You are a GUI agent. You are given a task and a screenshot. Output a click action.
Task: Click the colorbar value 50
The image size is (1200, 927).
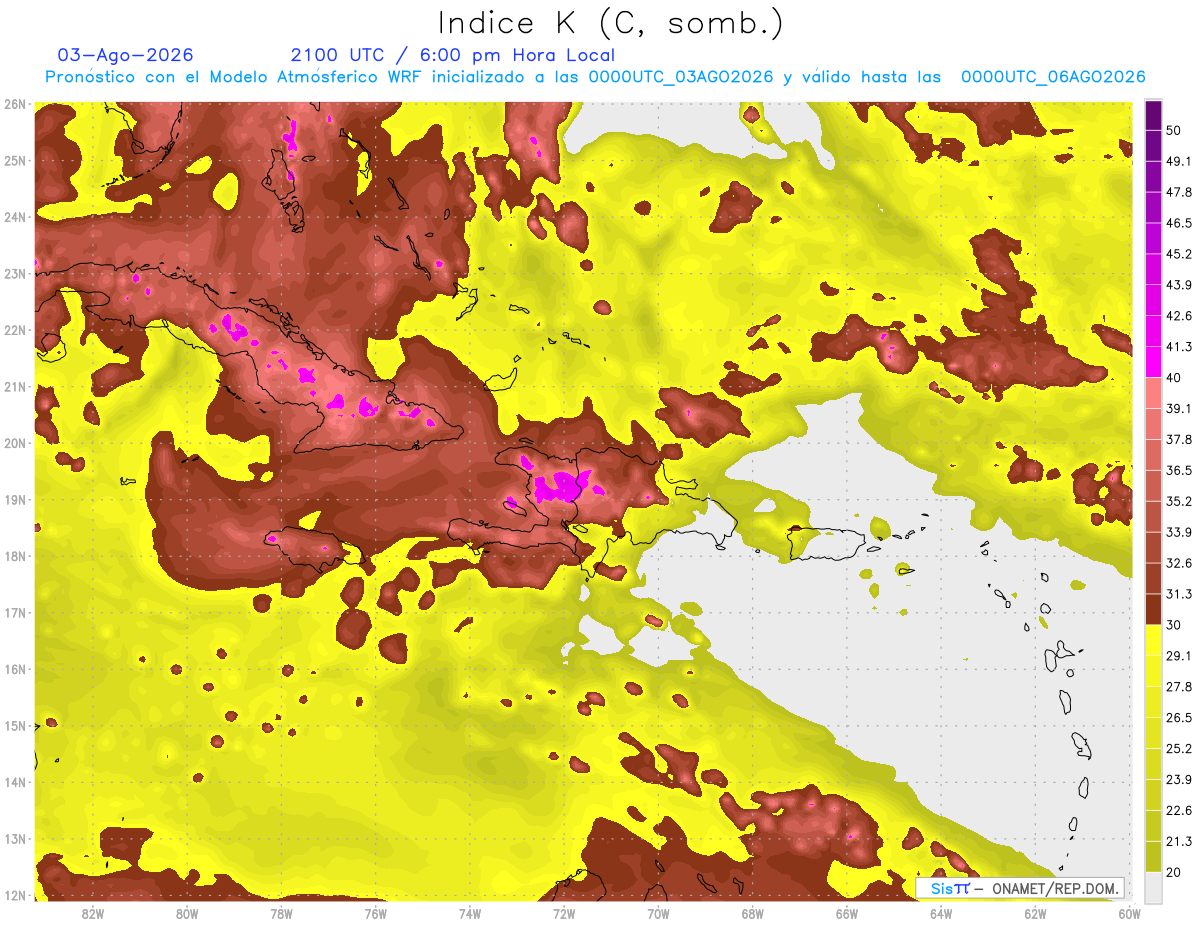click(1175, 131)
